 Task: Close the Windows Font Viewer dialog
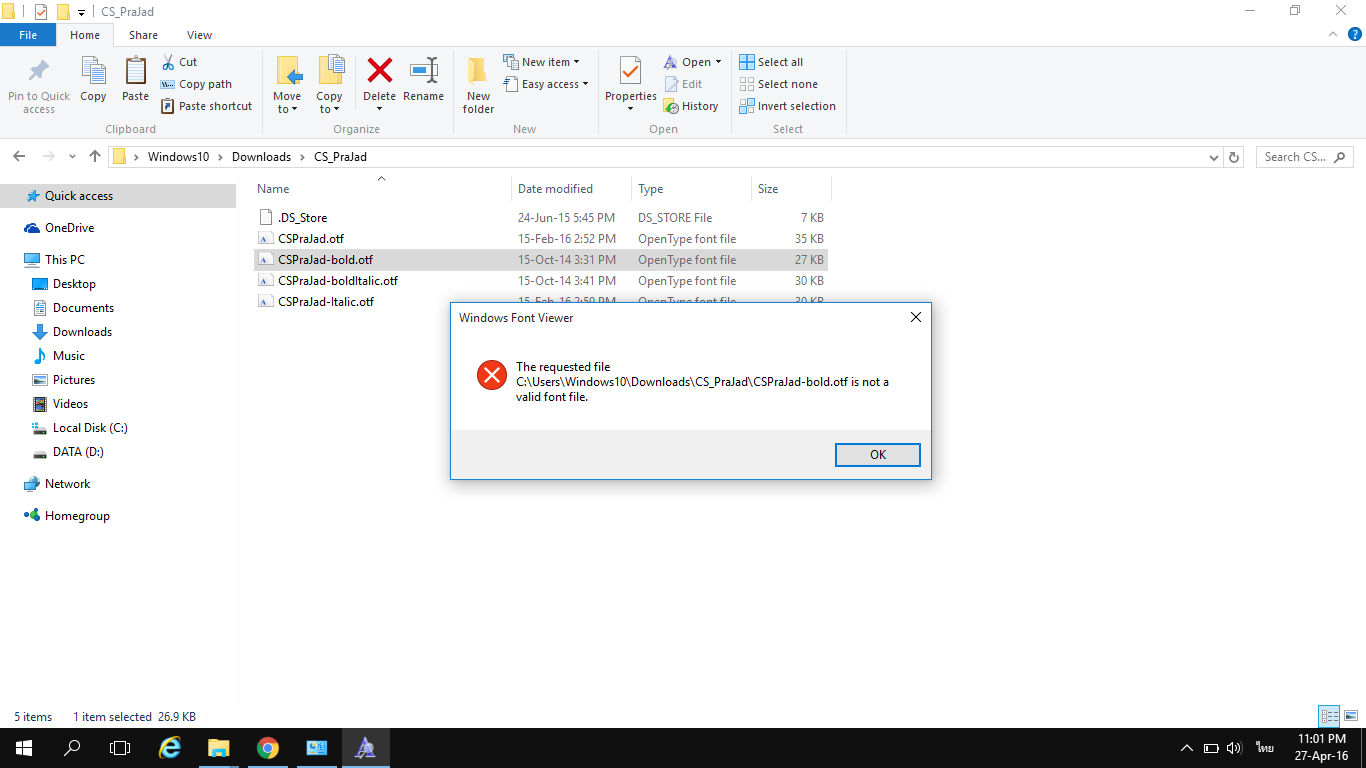915,317
